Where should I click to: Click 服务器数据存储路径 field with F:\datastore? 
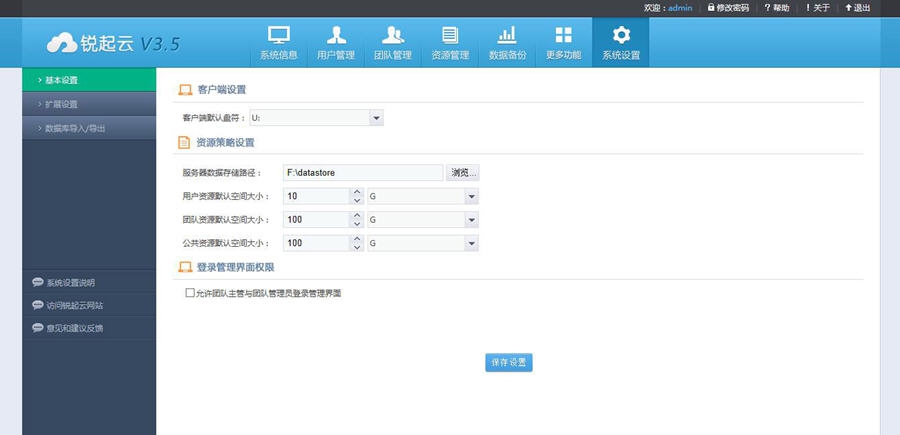[363, 173]
